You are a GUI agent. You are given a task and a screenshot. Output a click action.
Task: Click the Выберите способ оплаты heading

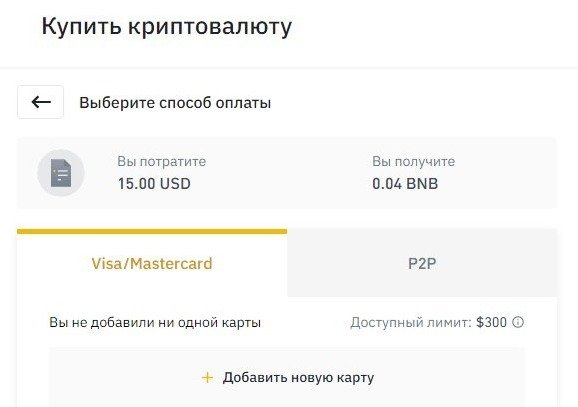(x=175, y=103)
